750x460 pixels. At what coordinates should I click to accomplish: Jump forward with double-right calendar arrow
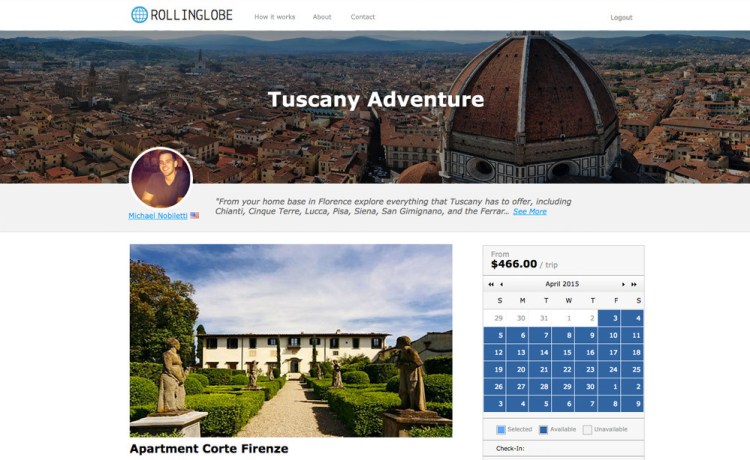pos(634,285)
